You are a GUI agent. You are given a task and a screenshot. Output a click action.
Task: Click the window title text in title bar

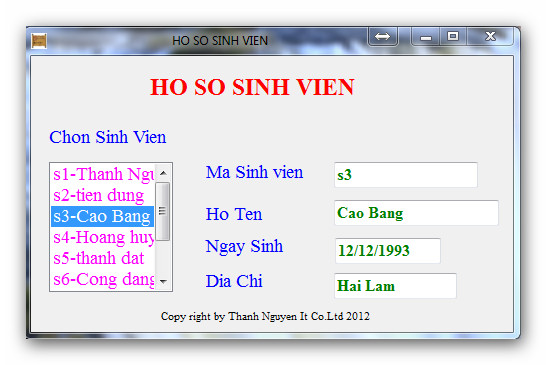click(x=220, y=41)
